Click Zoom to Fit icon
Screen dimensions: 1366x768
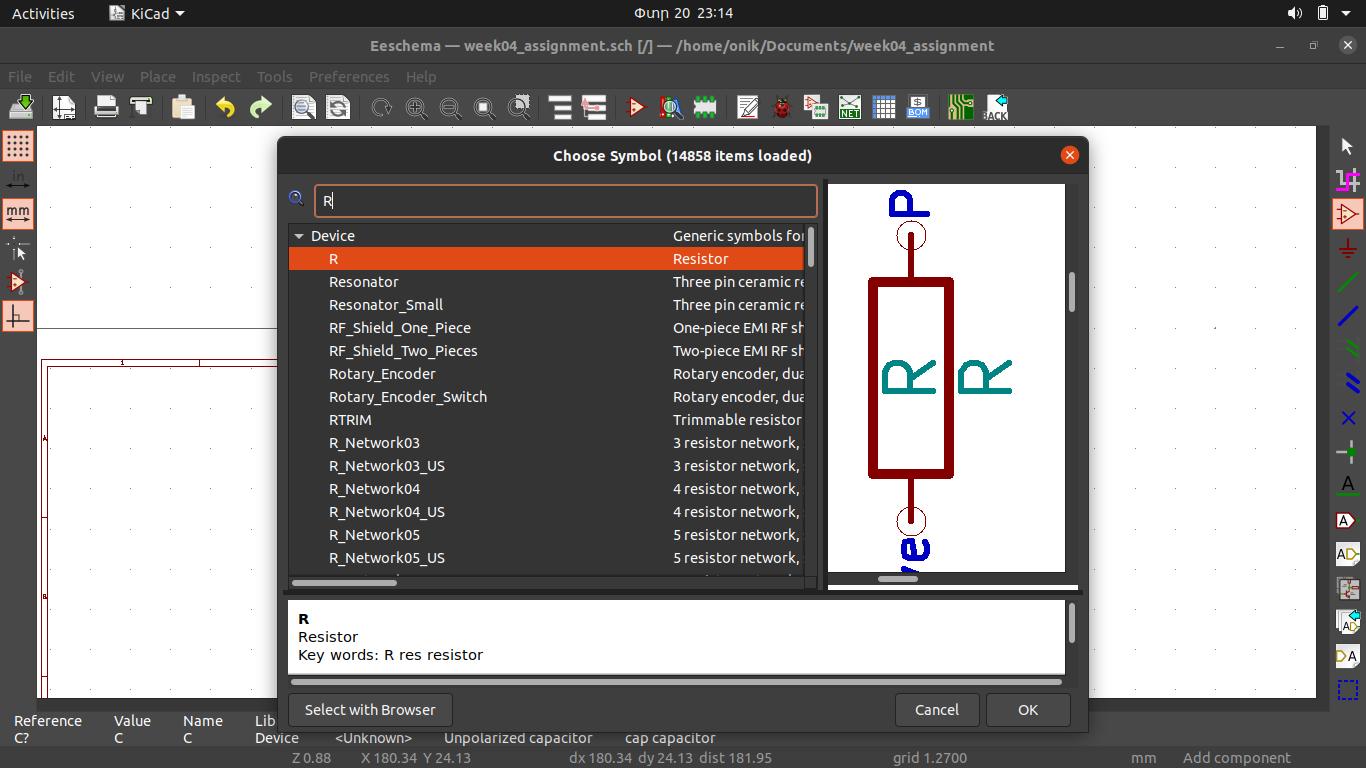pyautogui.click(x=484, y=107)
